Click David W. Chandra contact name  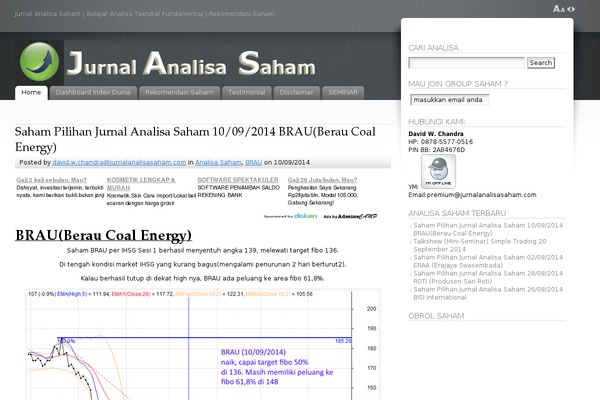pos(436,134)
